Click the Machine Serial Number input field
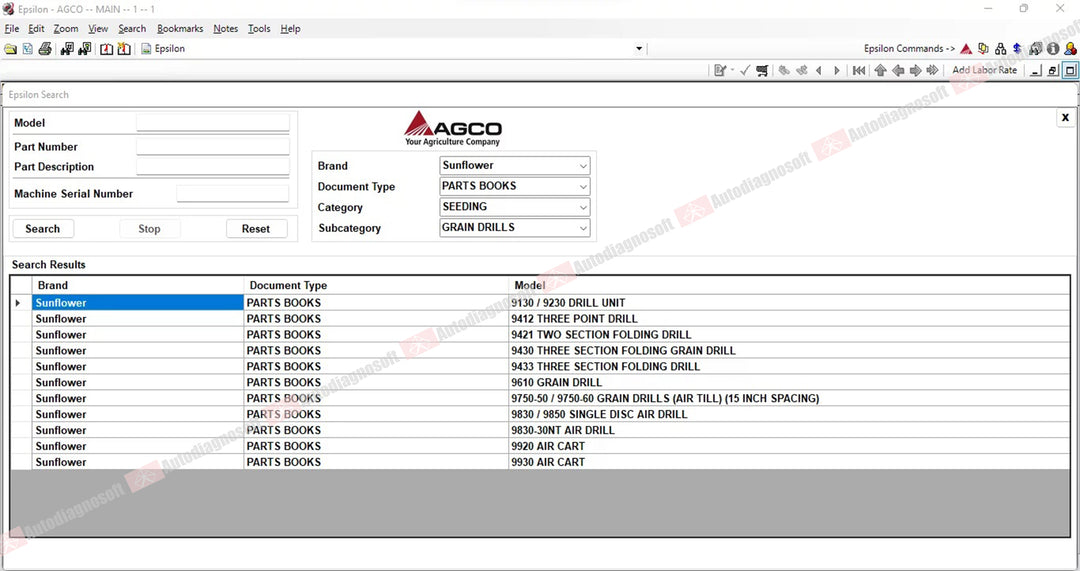Viewport: 1080px width, 571px height. pos(233,194)
